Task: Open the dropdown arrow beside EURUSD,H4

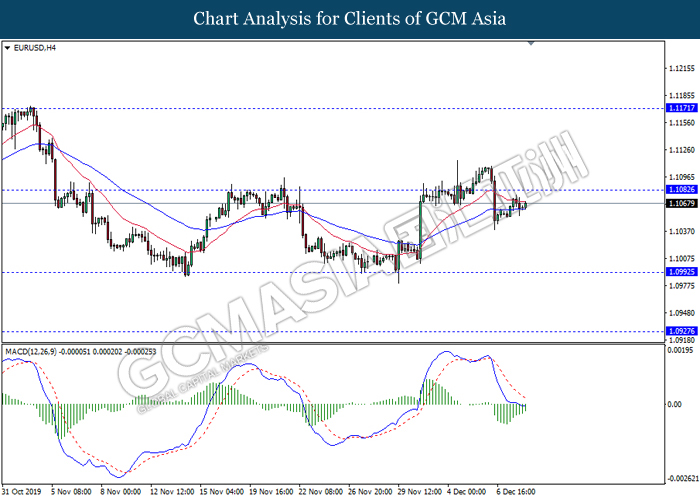Action: point(8,48)
